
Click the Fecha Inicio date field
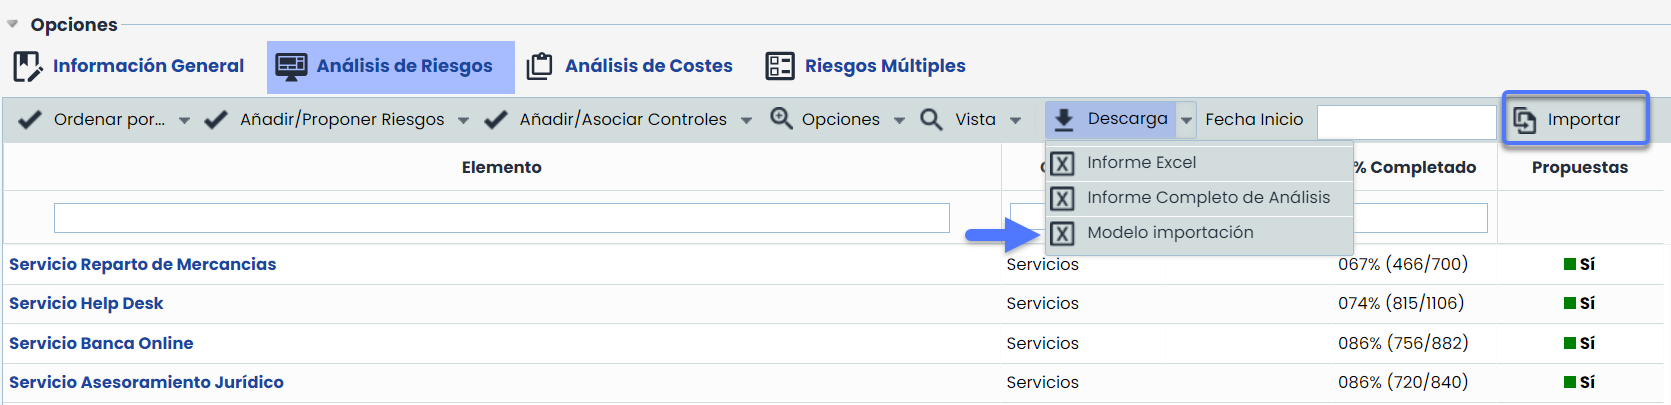pos(1405,121)
